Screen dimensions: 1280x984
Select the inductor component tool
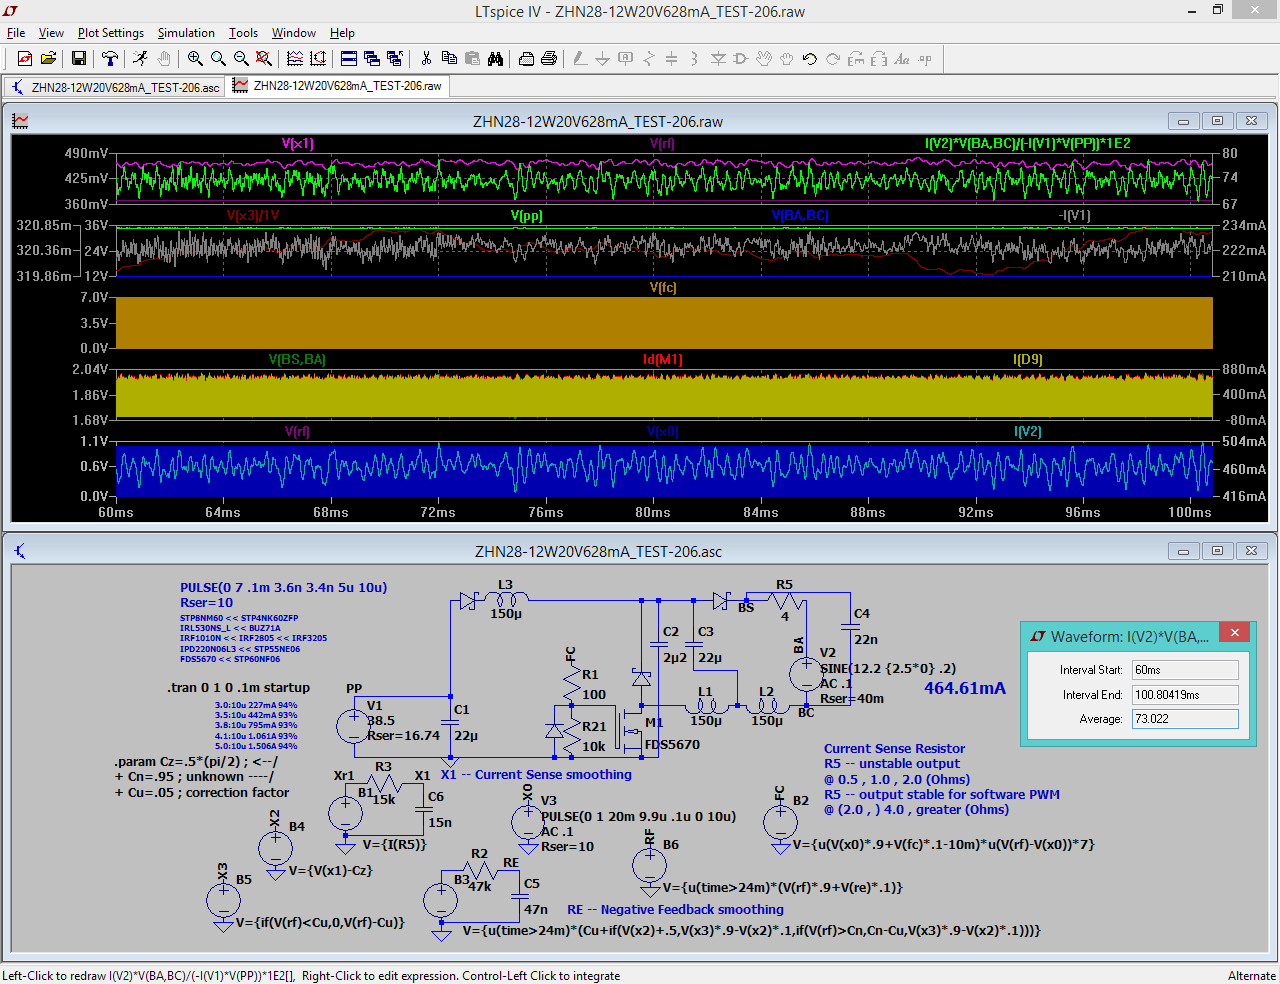695,59
